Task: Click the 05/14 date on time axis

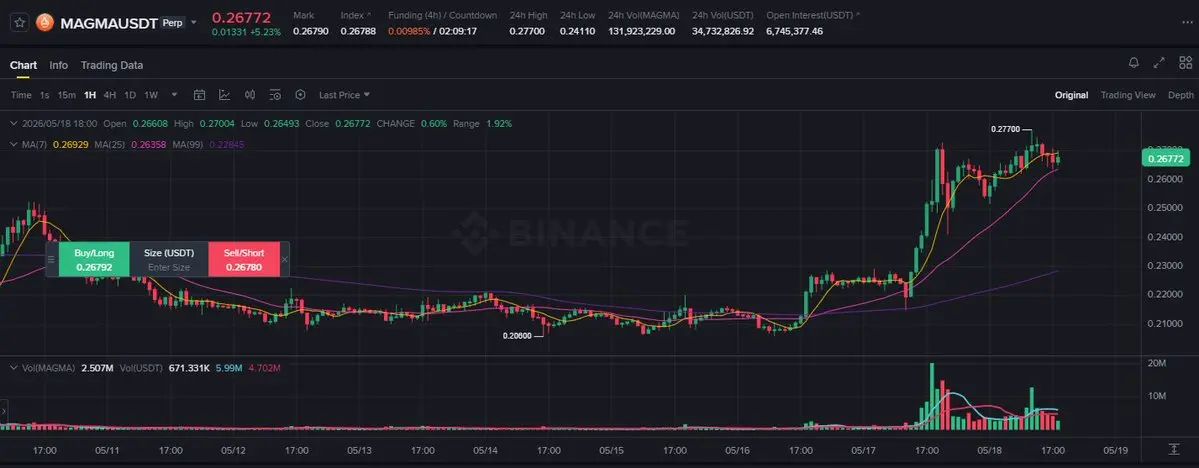Action: pyautogui.click(x=486, y=450)
